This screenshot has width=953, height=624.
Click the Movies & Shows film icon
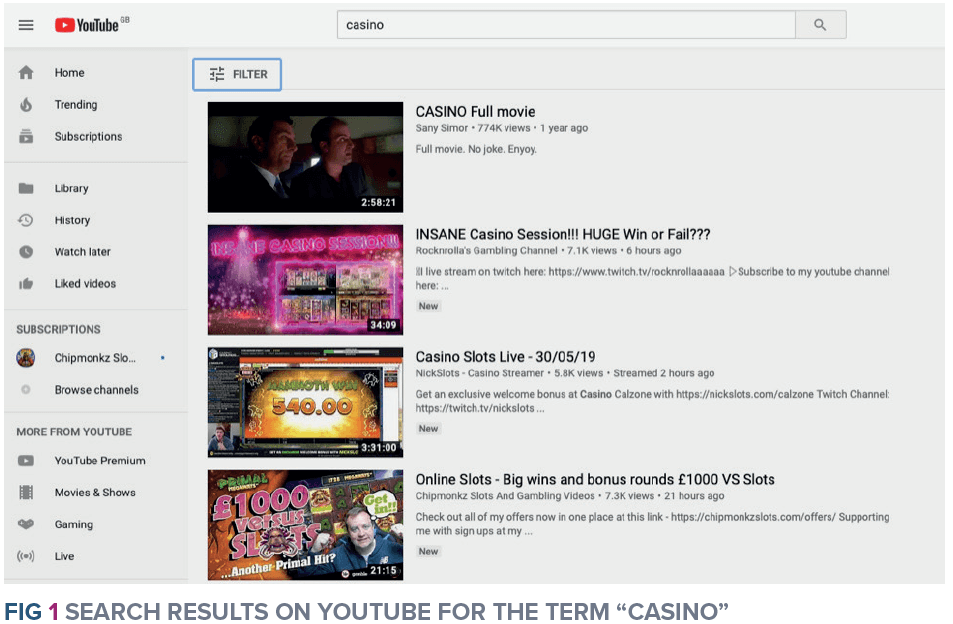pos(26,492)
